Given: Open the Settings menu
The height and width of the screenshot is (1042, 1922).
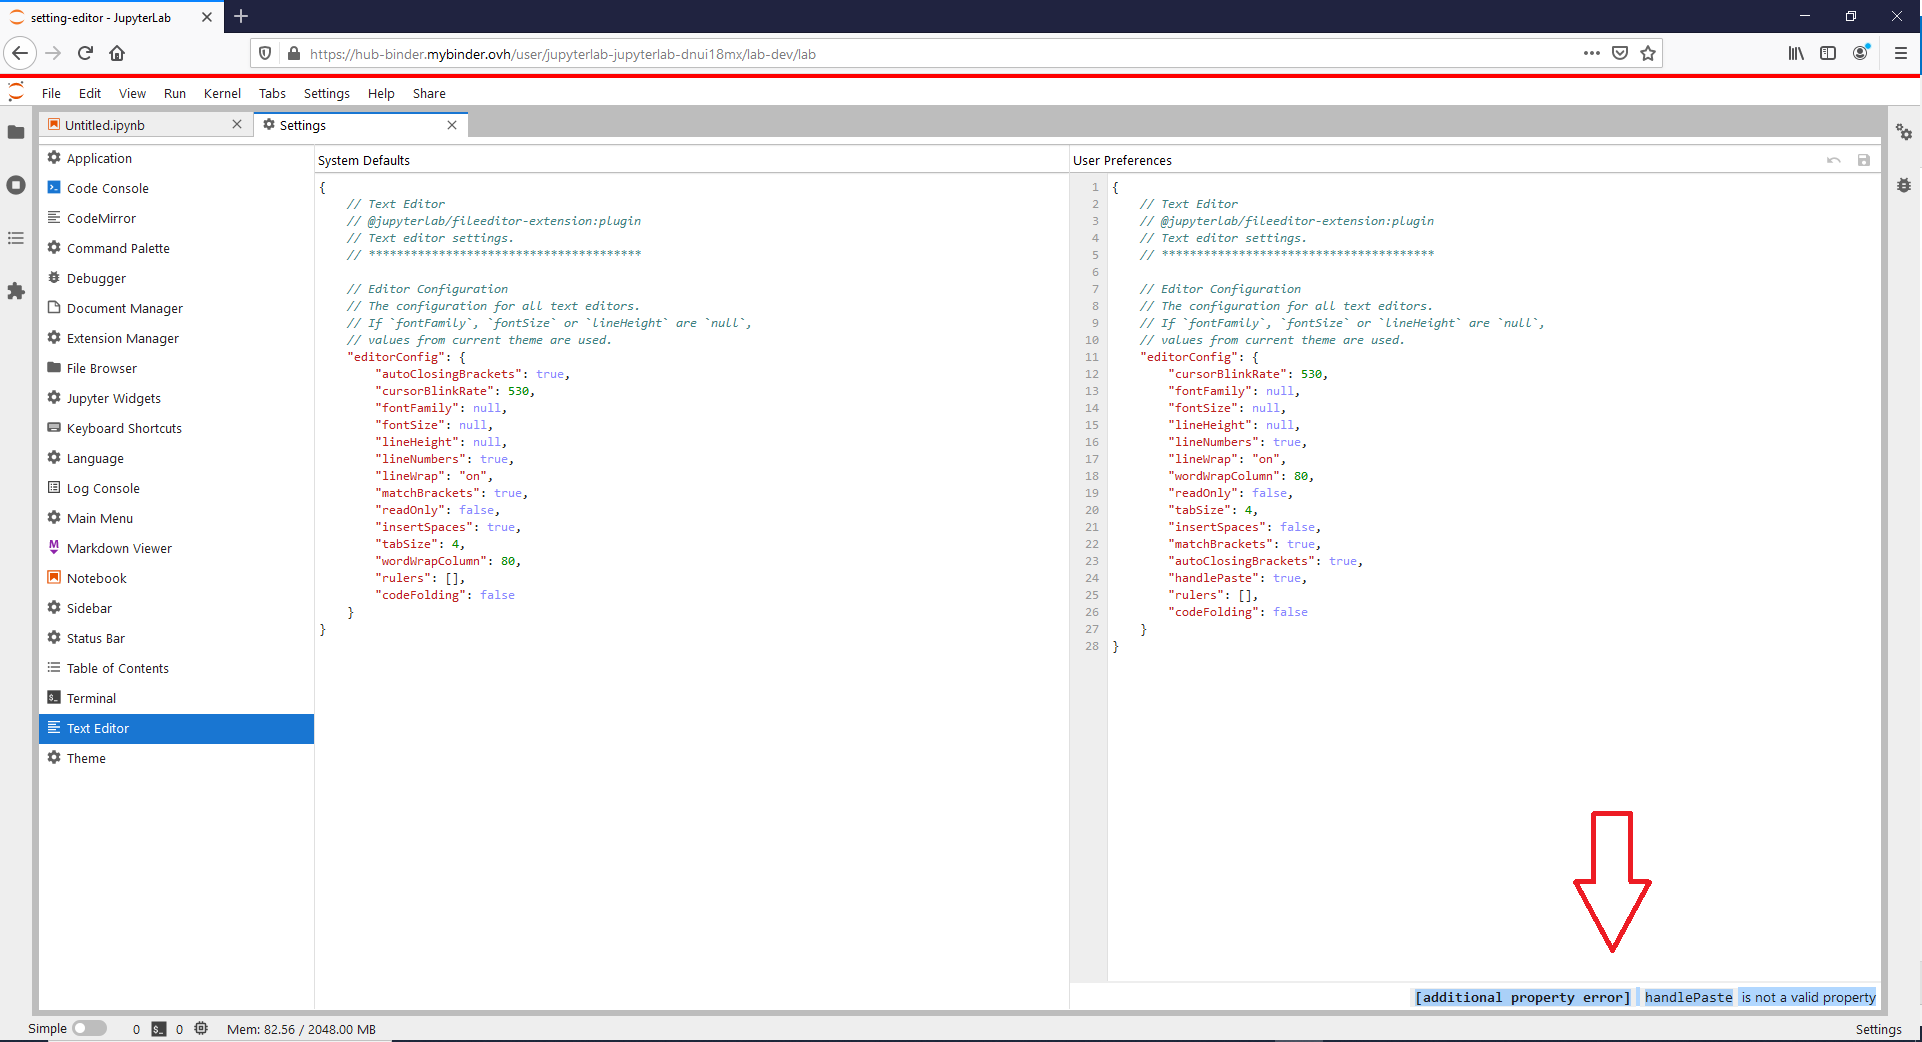Looking at the screenshot, I should pos(327,94).
